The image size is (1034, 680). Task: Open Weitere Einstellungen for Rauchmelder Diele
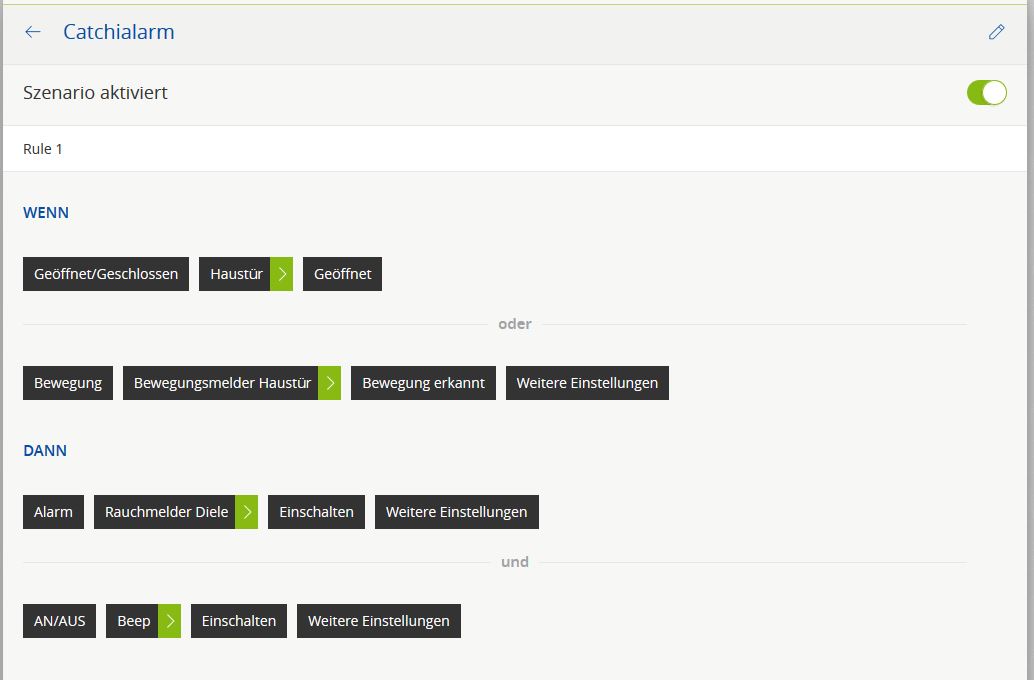456,512
